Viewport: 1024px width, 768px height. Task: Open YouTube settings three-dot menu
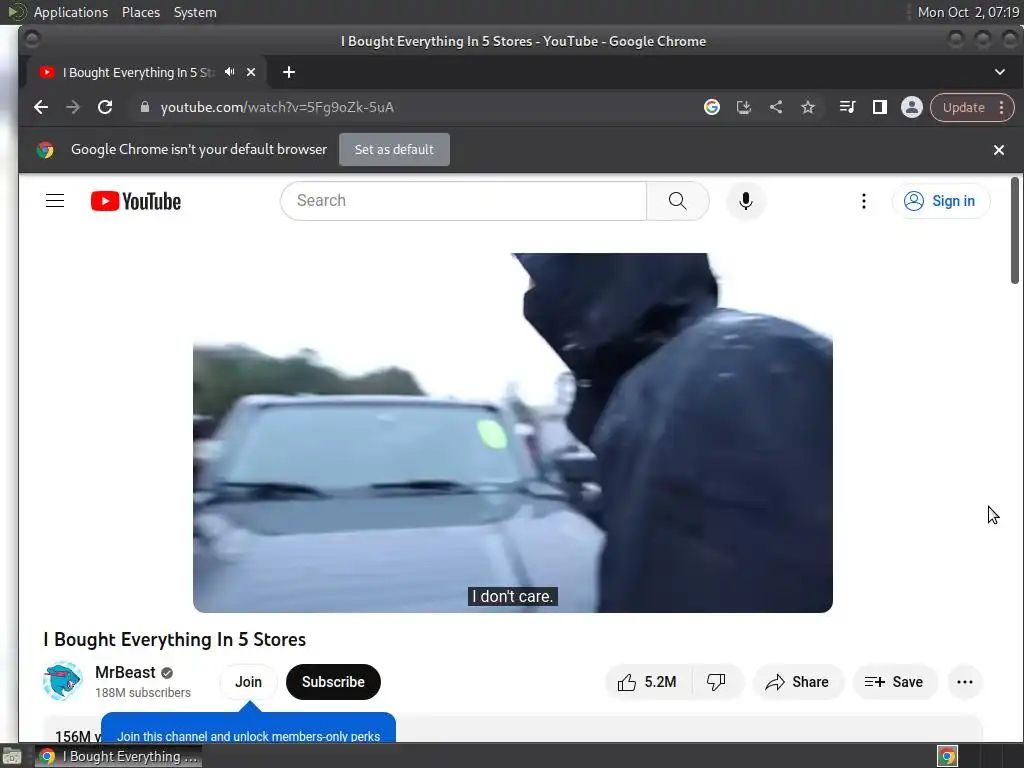(x=863, y=200)
